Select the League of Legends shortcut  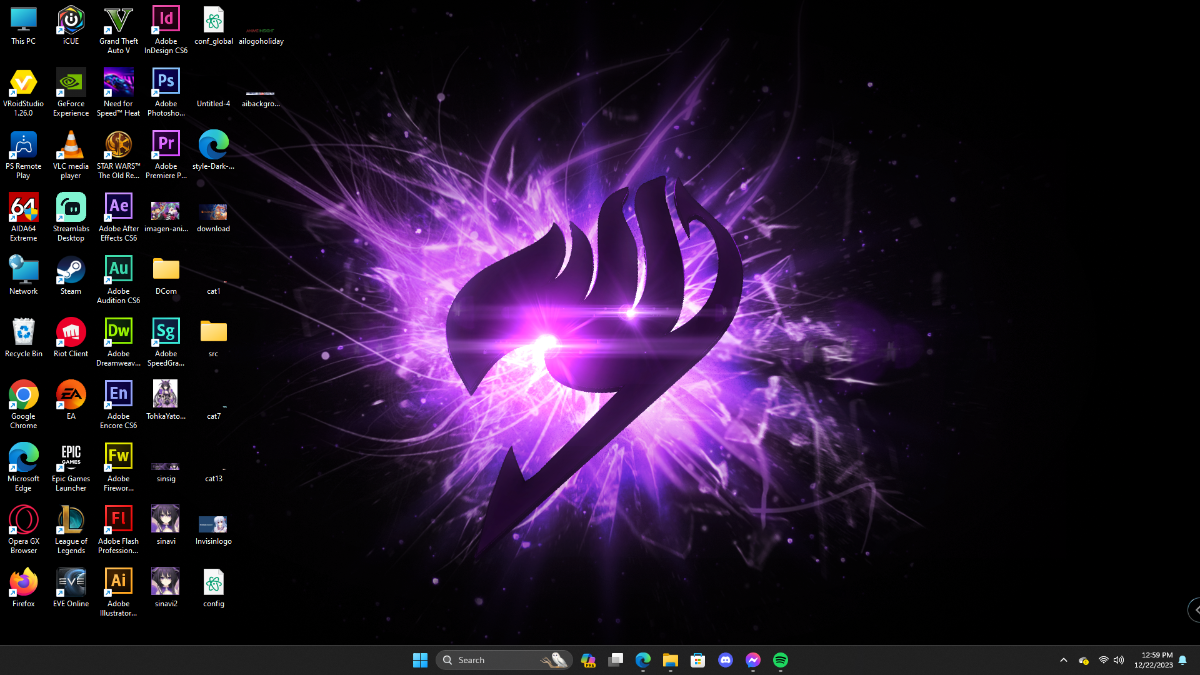(x=70, y=520)
